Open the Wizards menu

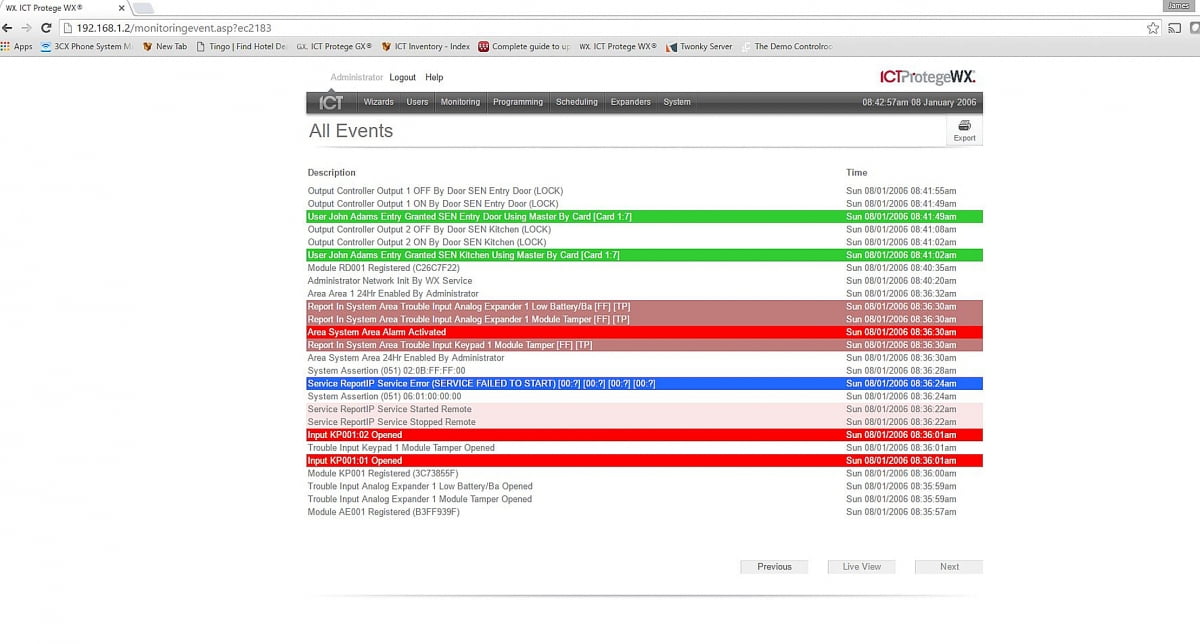click(378, 102)
